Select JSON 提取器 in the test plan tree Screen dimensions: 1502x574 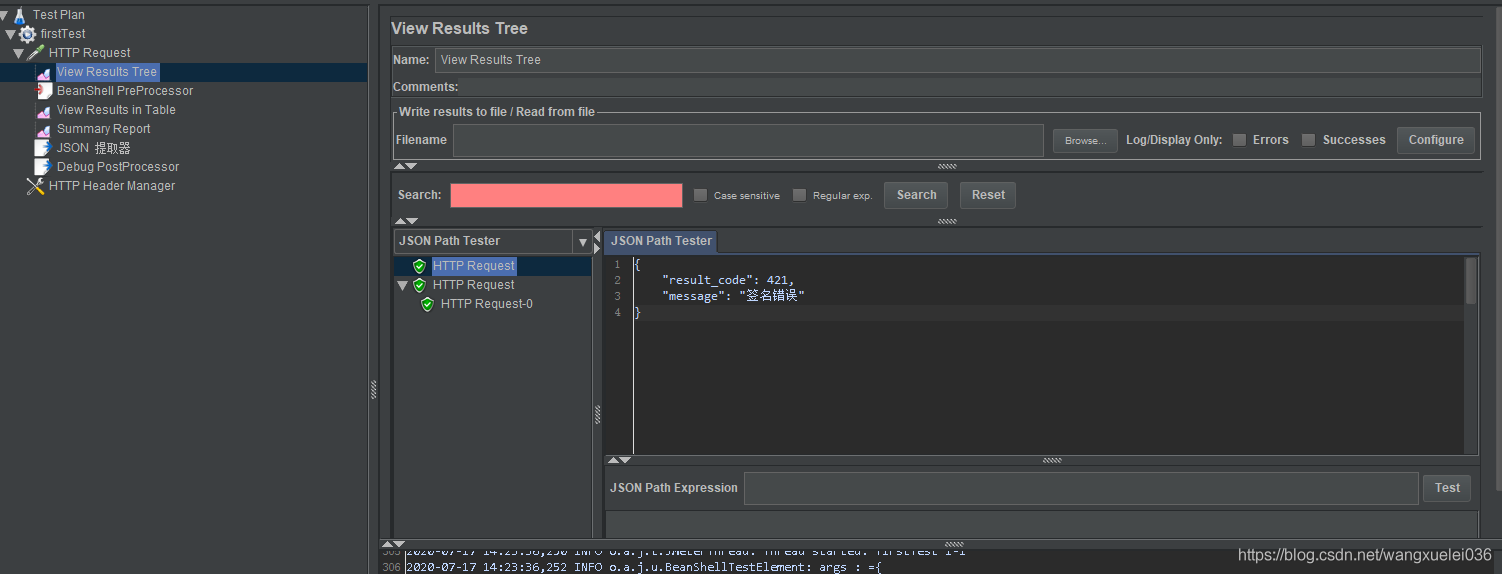click(93, 148)
